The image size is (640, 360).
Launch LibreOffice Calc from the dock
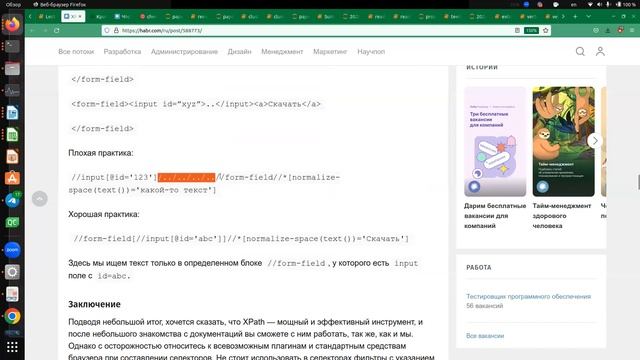(x=12, y=134)
